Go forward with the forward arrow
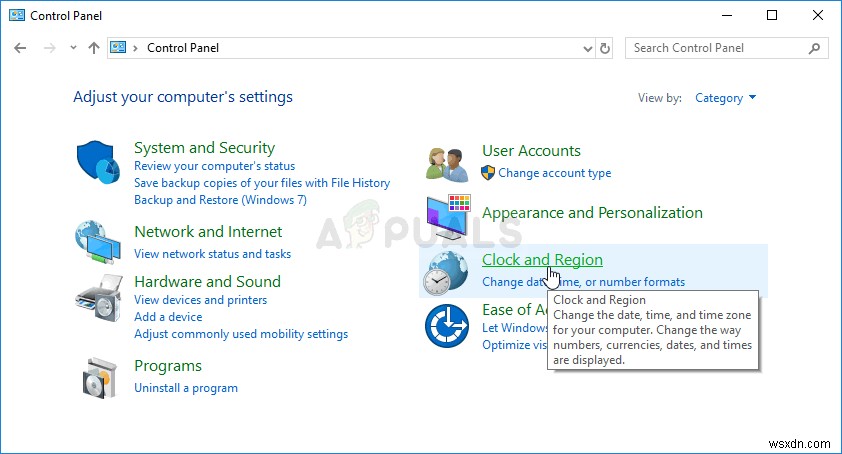 point(49,48)
